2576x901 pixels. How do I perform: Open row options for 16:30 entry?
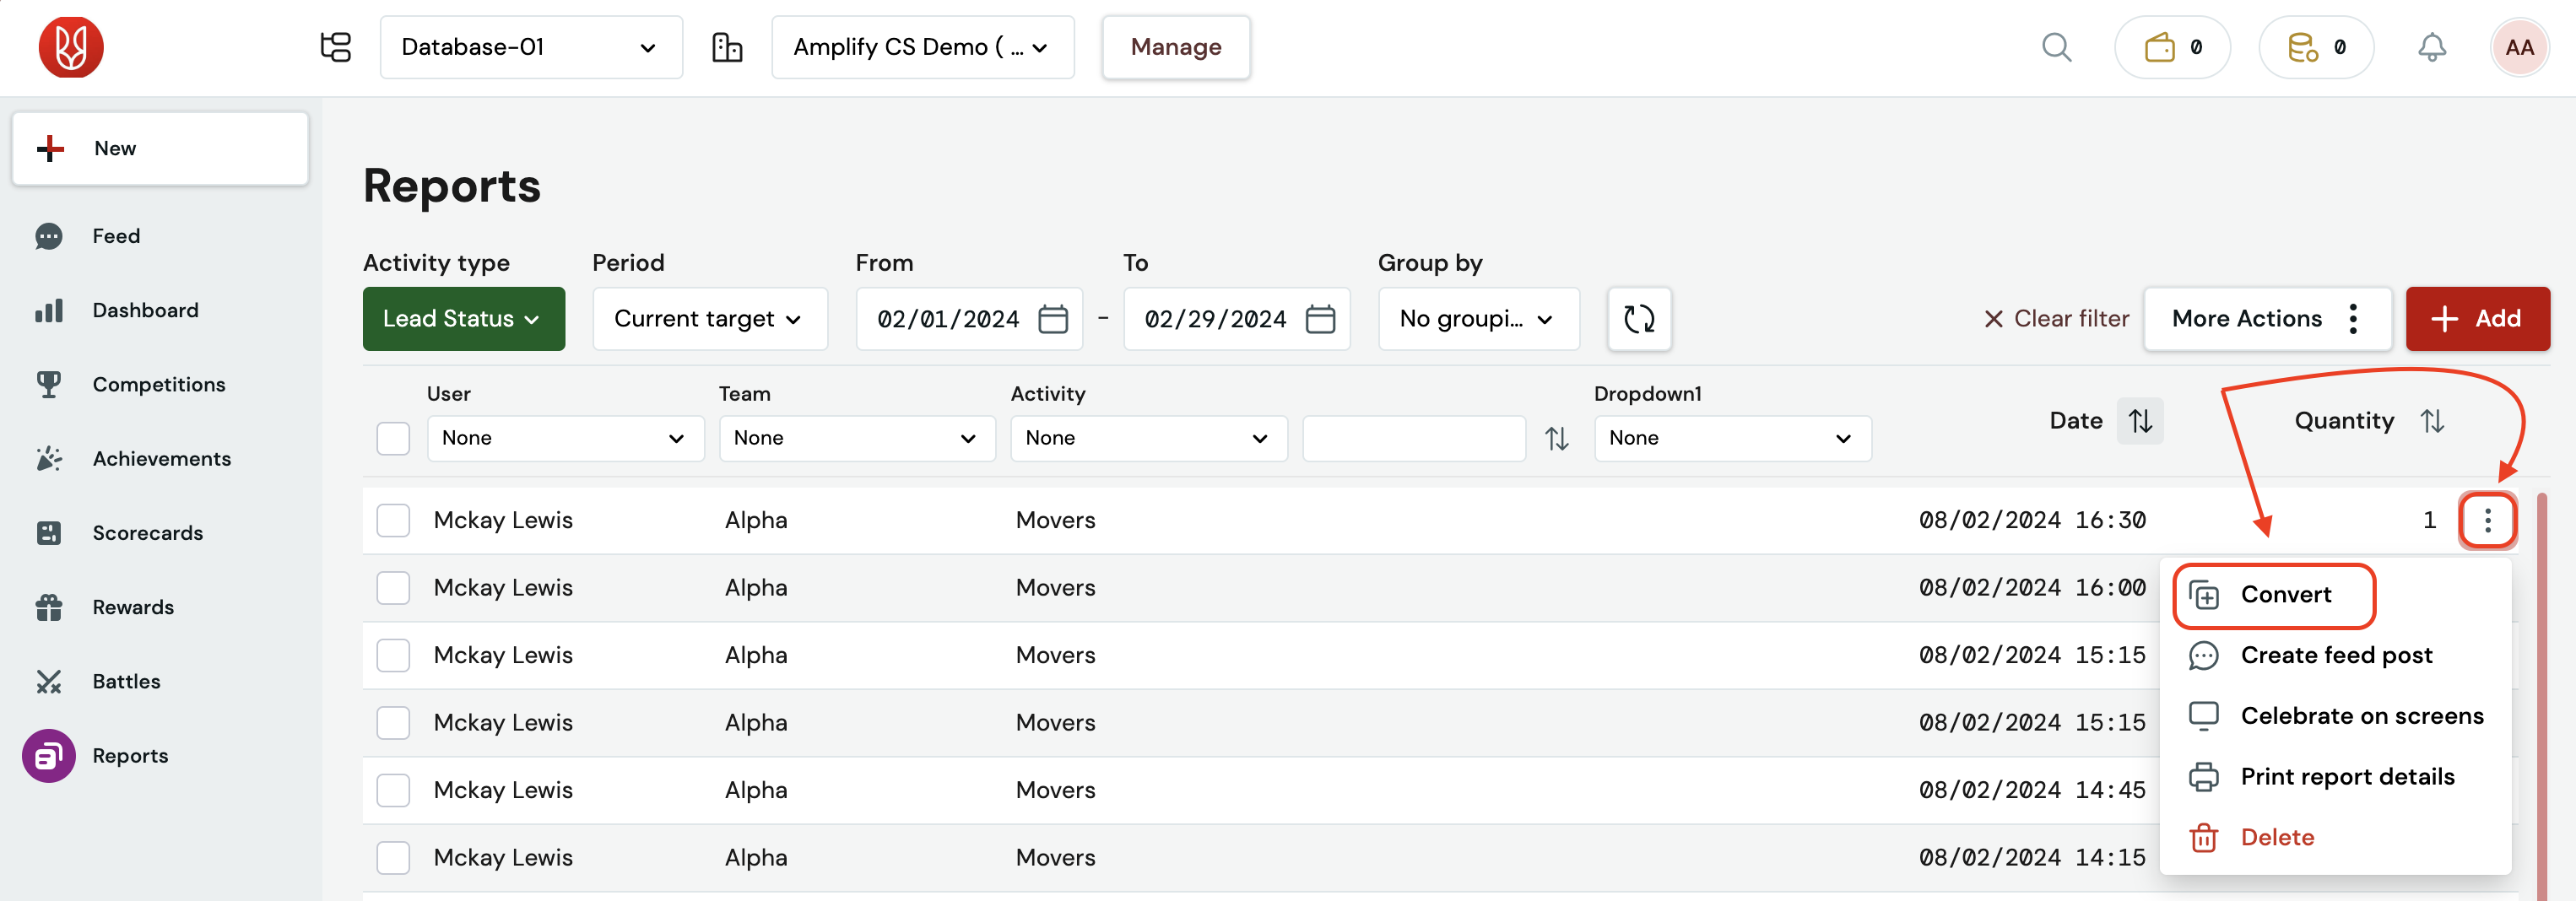coord(2487,520)
